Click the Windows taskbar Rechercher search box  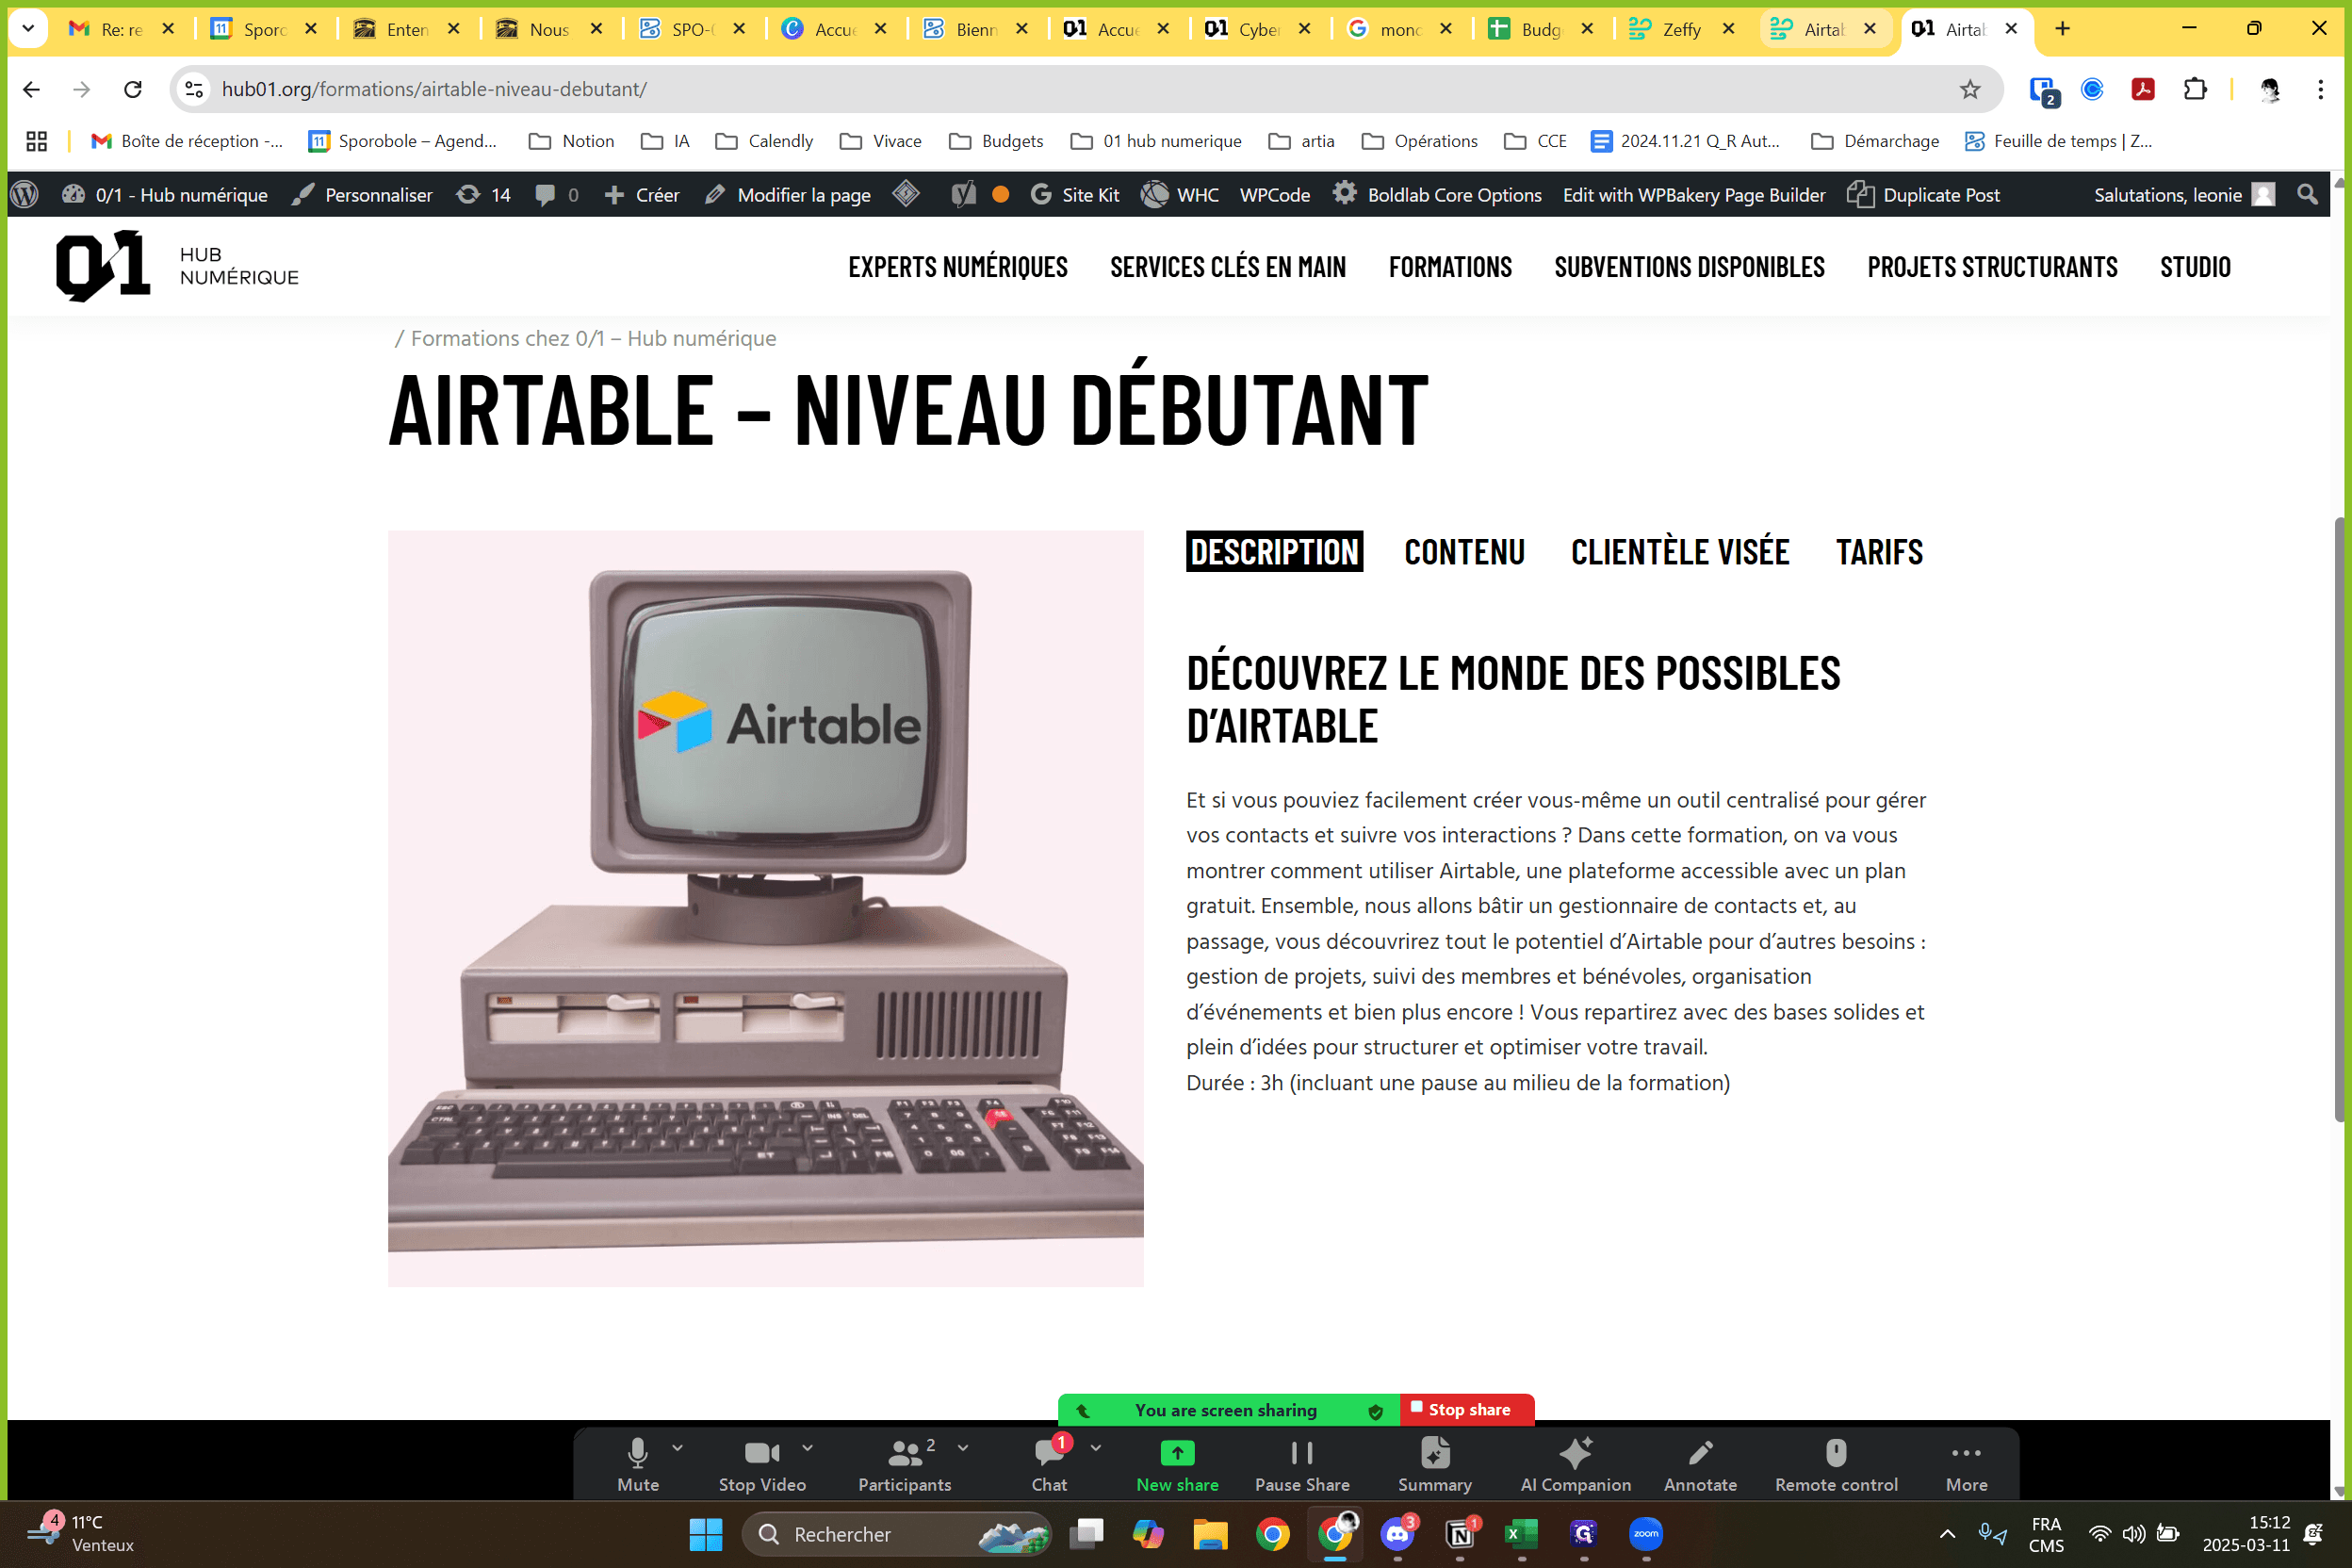[x=896, y=1534]
